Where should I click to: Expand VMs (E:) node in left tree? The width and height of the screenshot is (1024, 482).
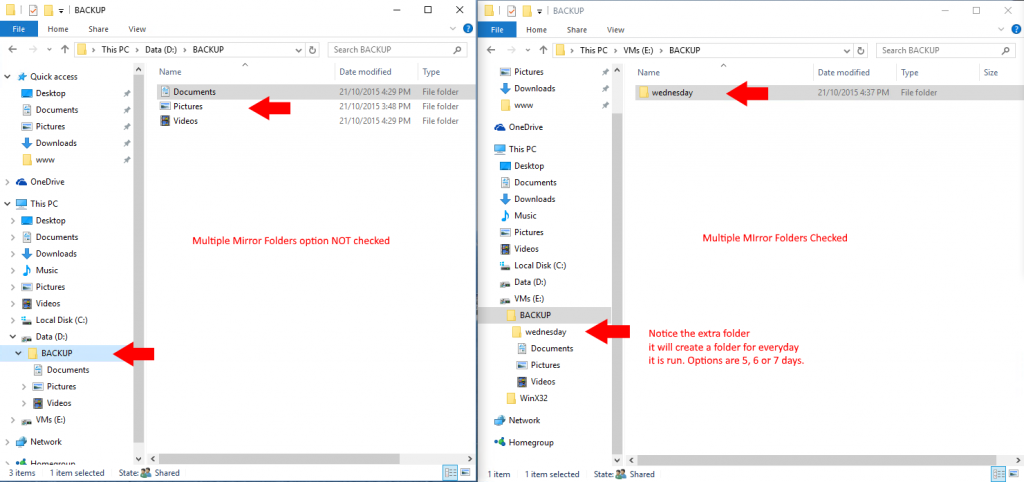click(13, 420)
